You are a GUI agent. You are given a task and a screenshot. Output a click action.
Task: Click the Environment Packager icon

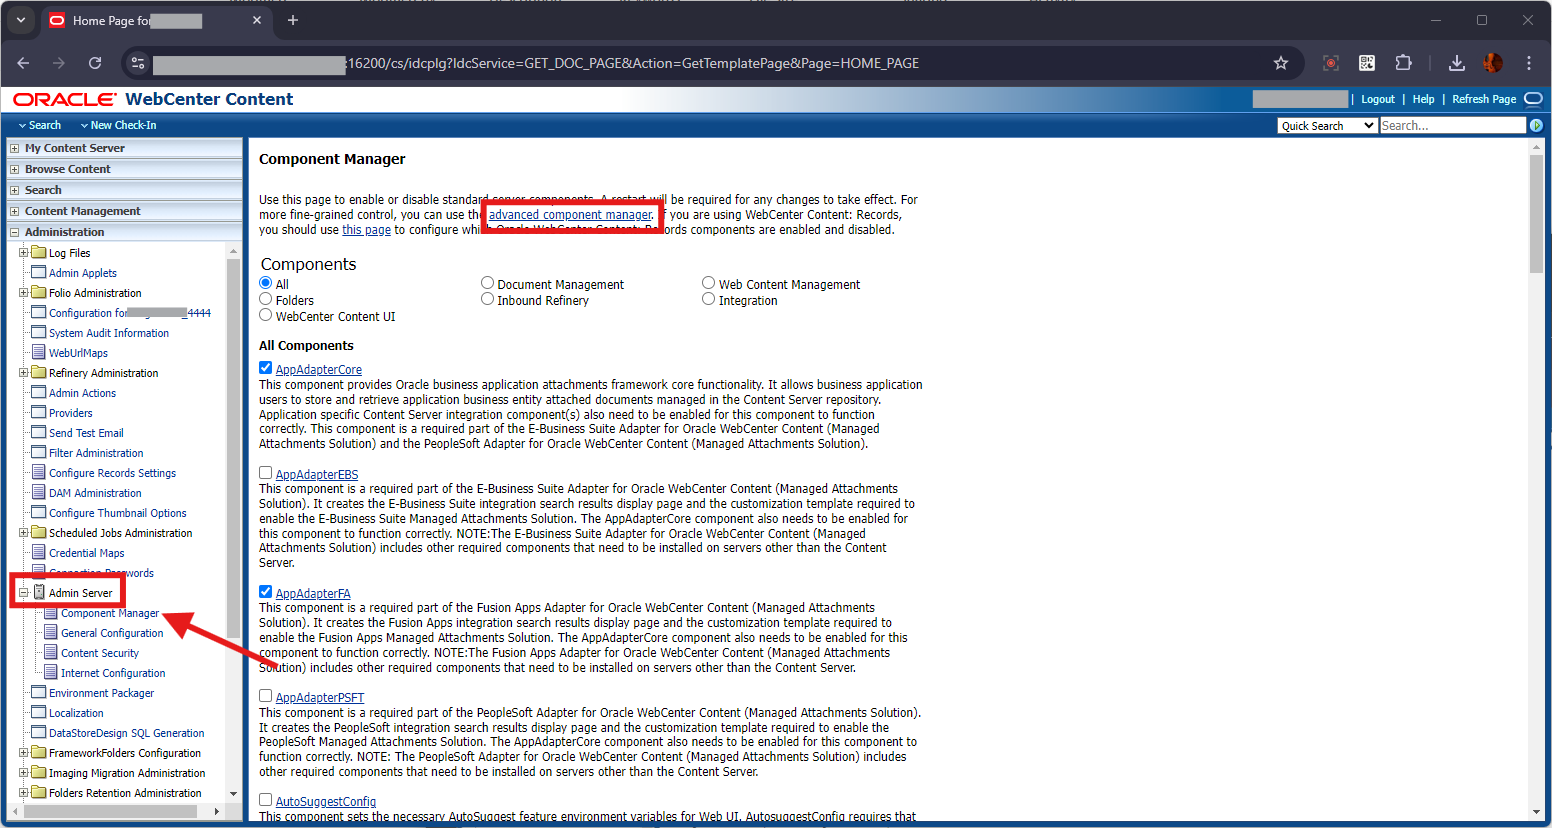pos(39,692)
